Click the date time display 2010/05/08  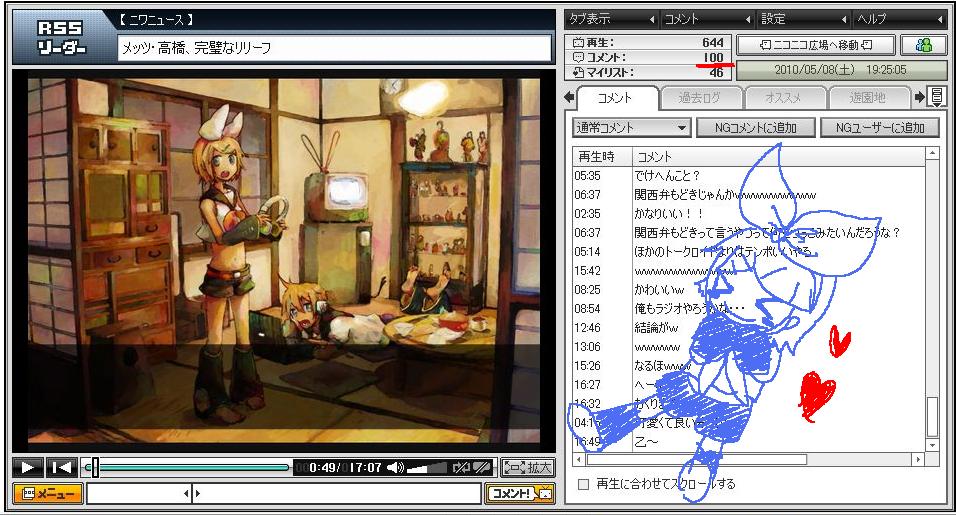(840, 70)
